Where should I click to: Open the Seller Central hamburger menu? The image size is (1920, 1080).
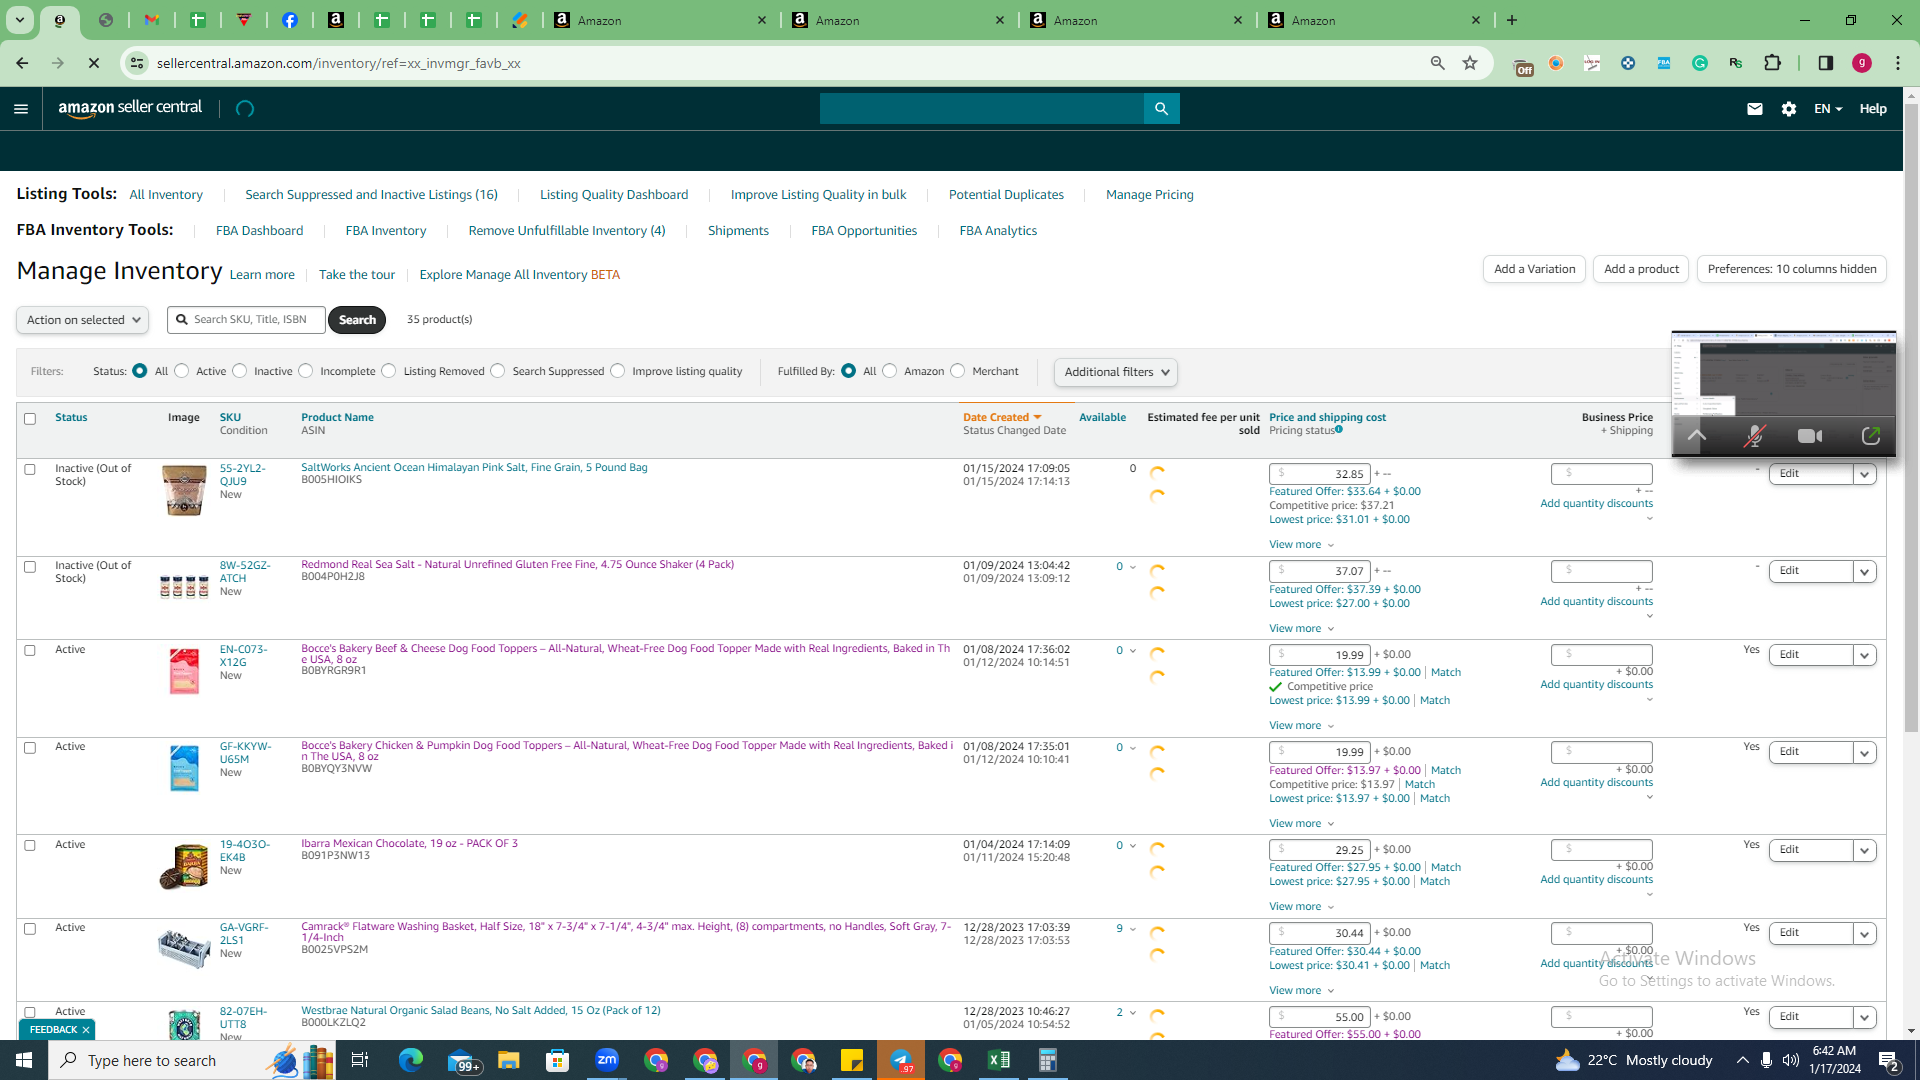pos(21,109)
